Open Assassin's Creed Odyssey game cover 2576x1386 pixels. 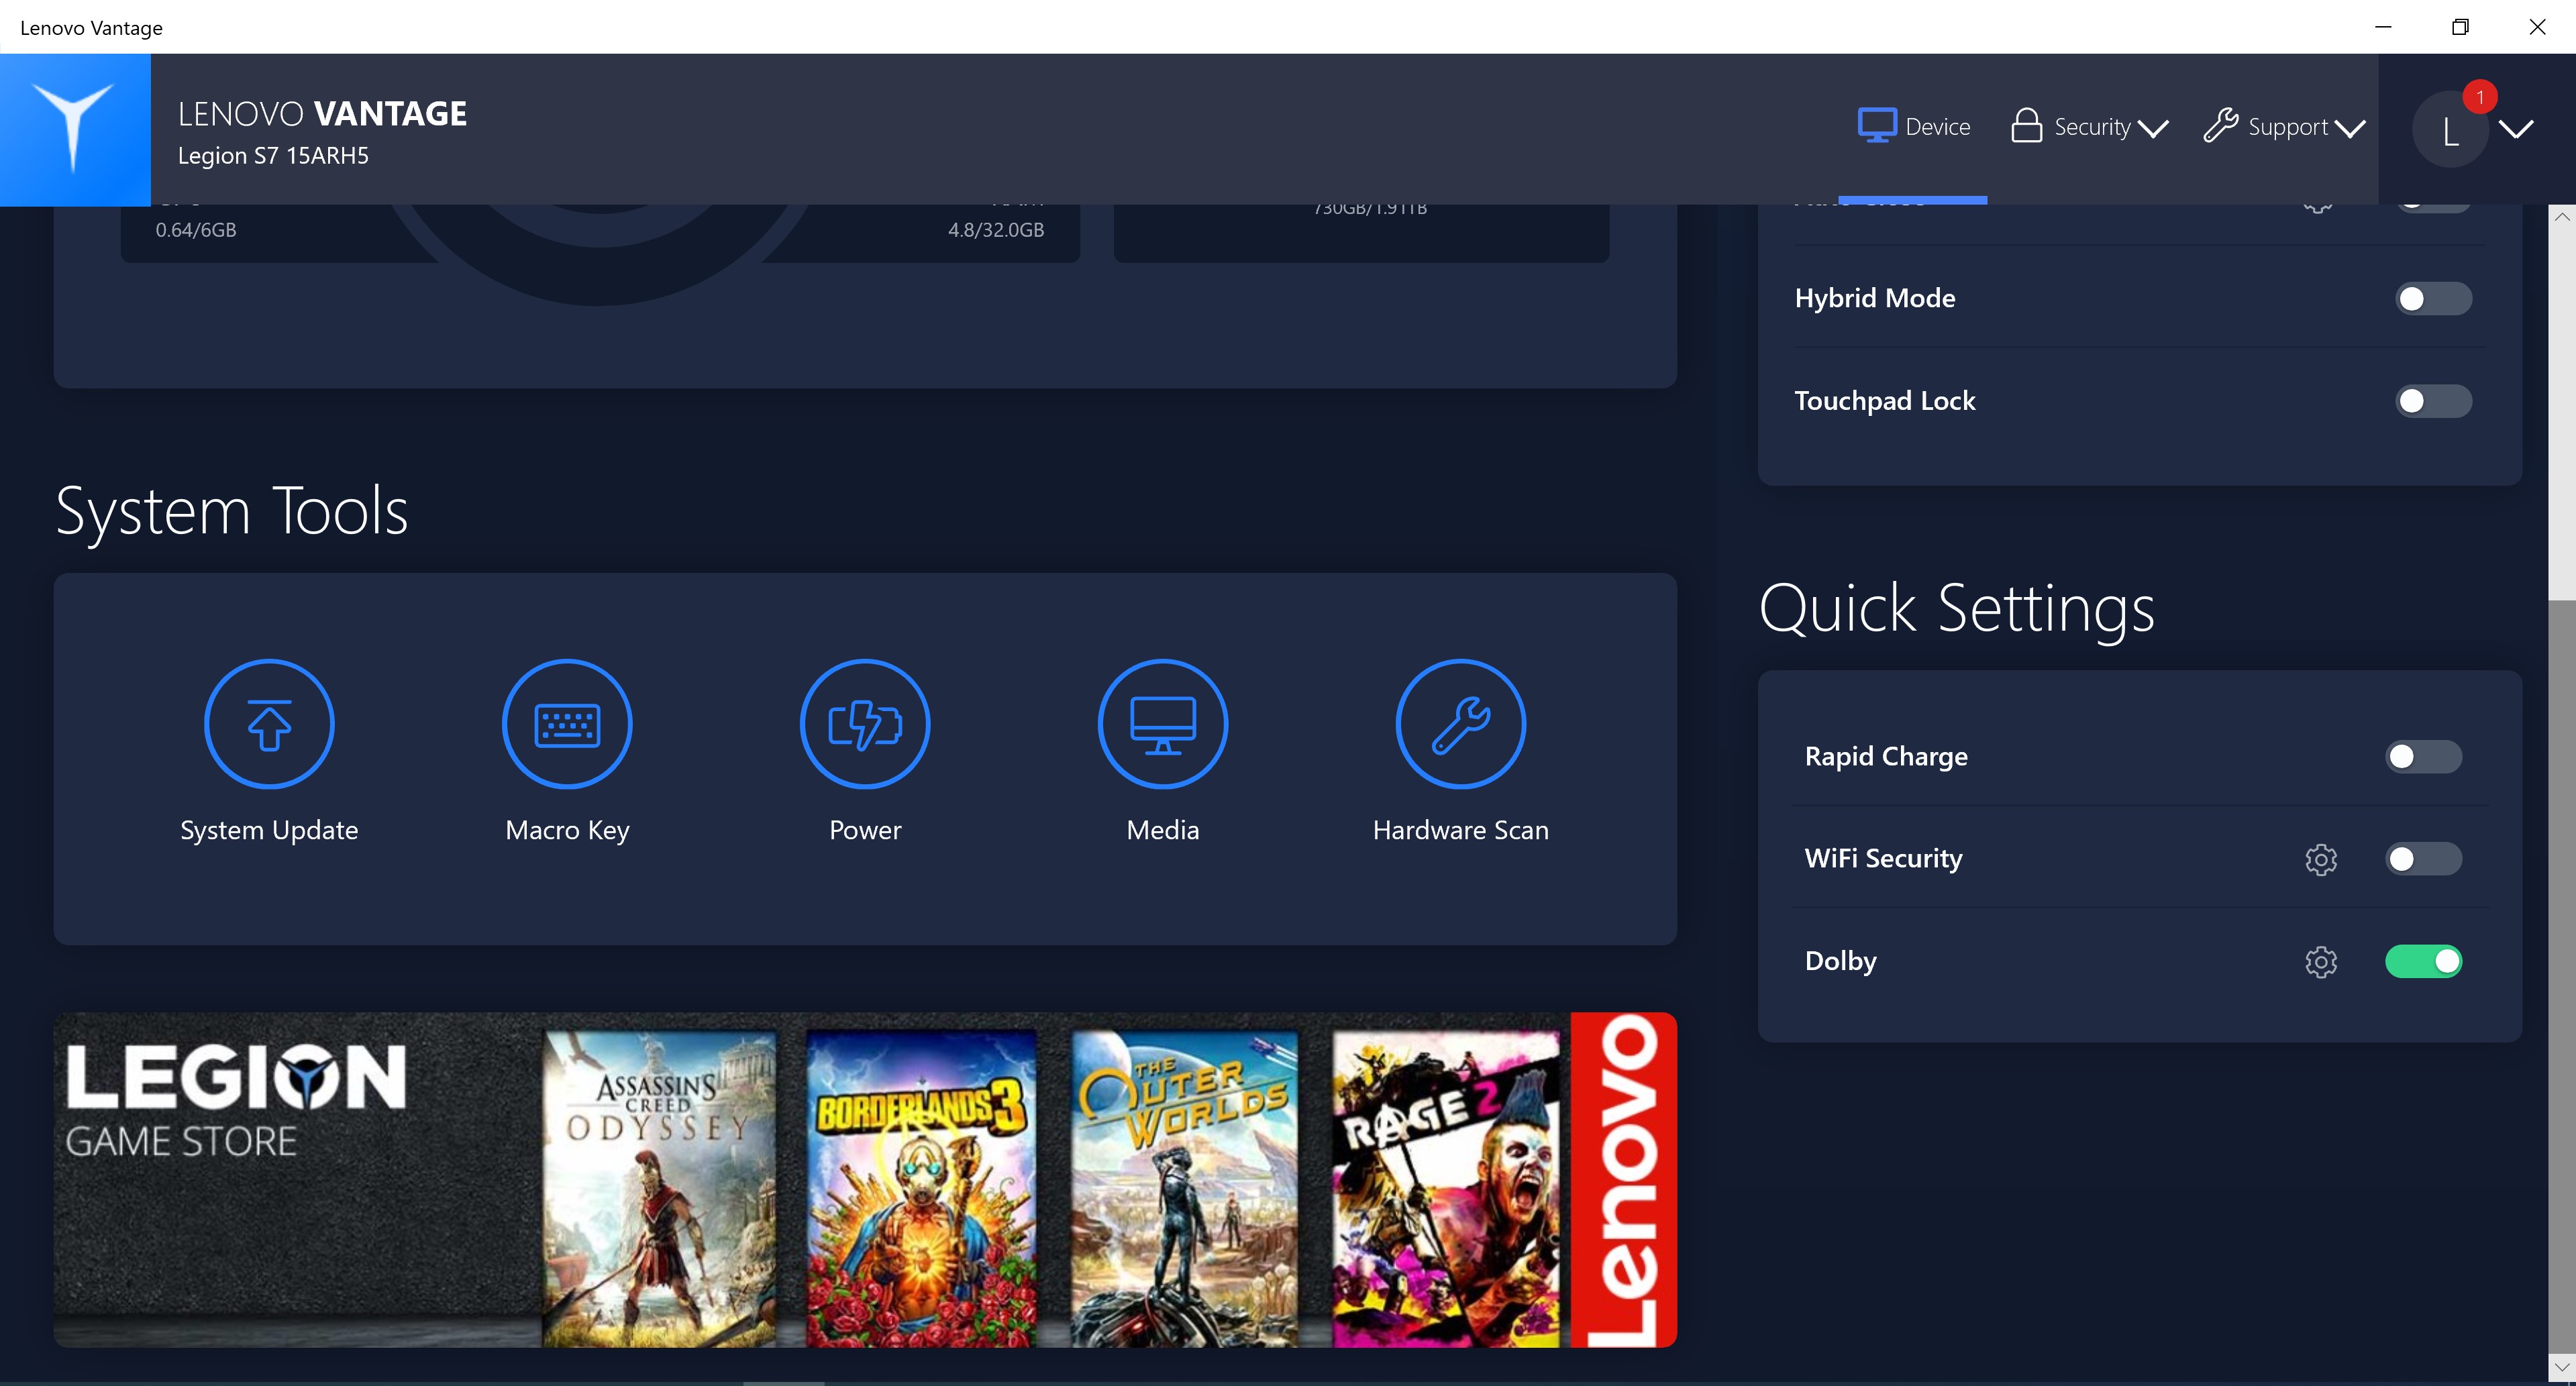pos(659,1189)
